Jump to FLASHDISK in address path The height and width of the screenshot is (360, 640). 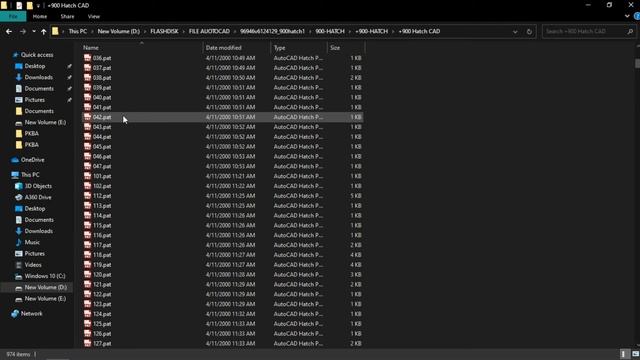(164, 31)
